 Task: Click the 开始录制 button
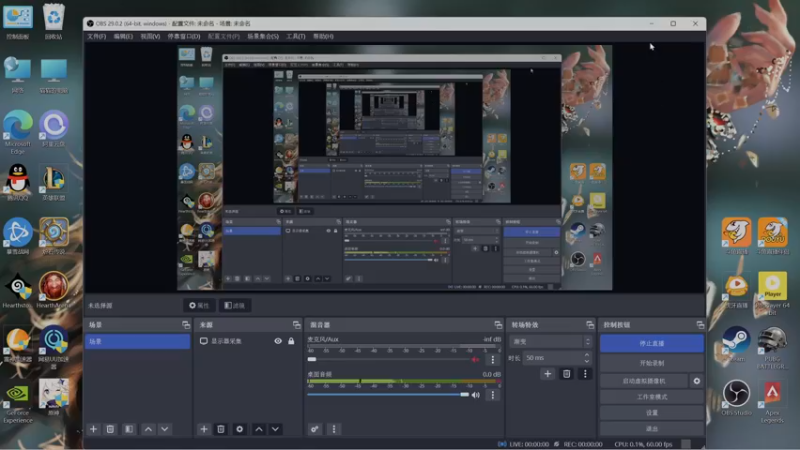point(652,363)
